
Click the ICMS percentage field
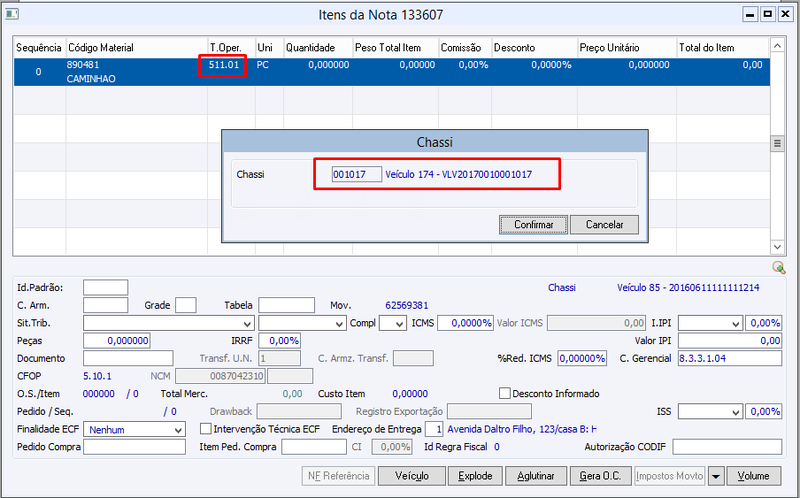point(465,323)
